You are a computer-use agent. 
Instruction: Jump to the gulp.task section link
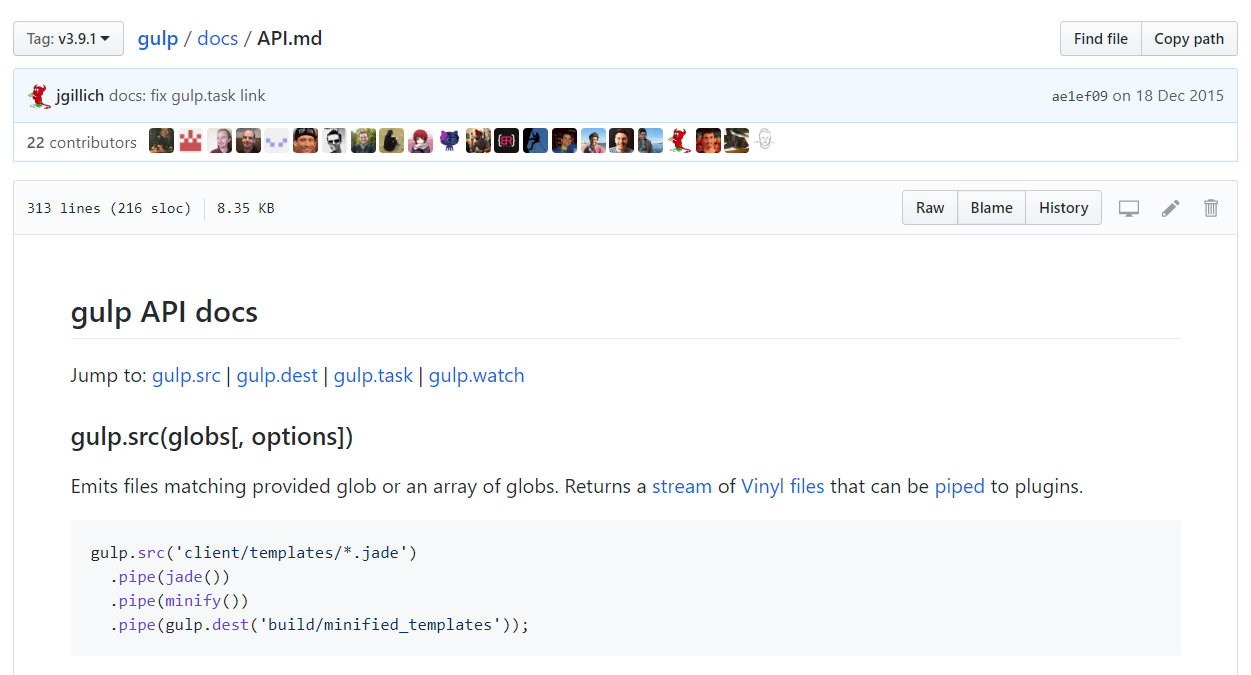(x=373, y=376)
